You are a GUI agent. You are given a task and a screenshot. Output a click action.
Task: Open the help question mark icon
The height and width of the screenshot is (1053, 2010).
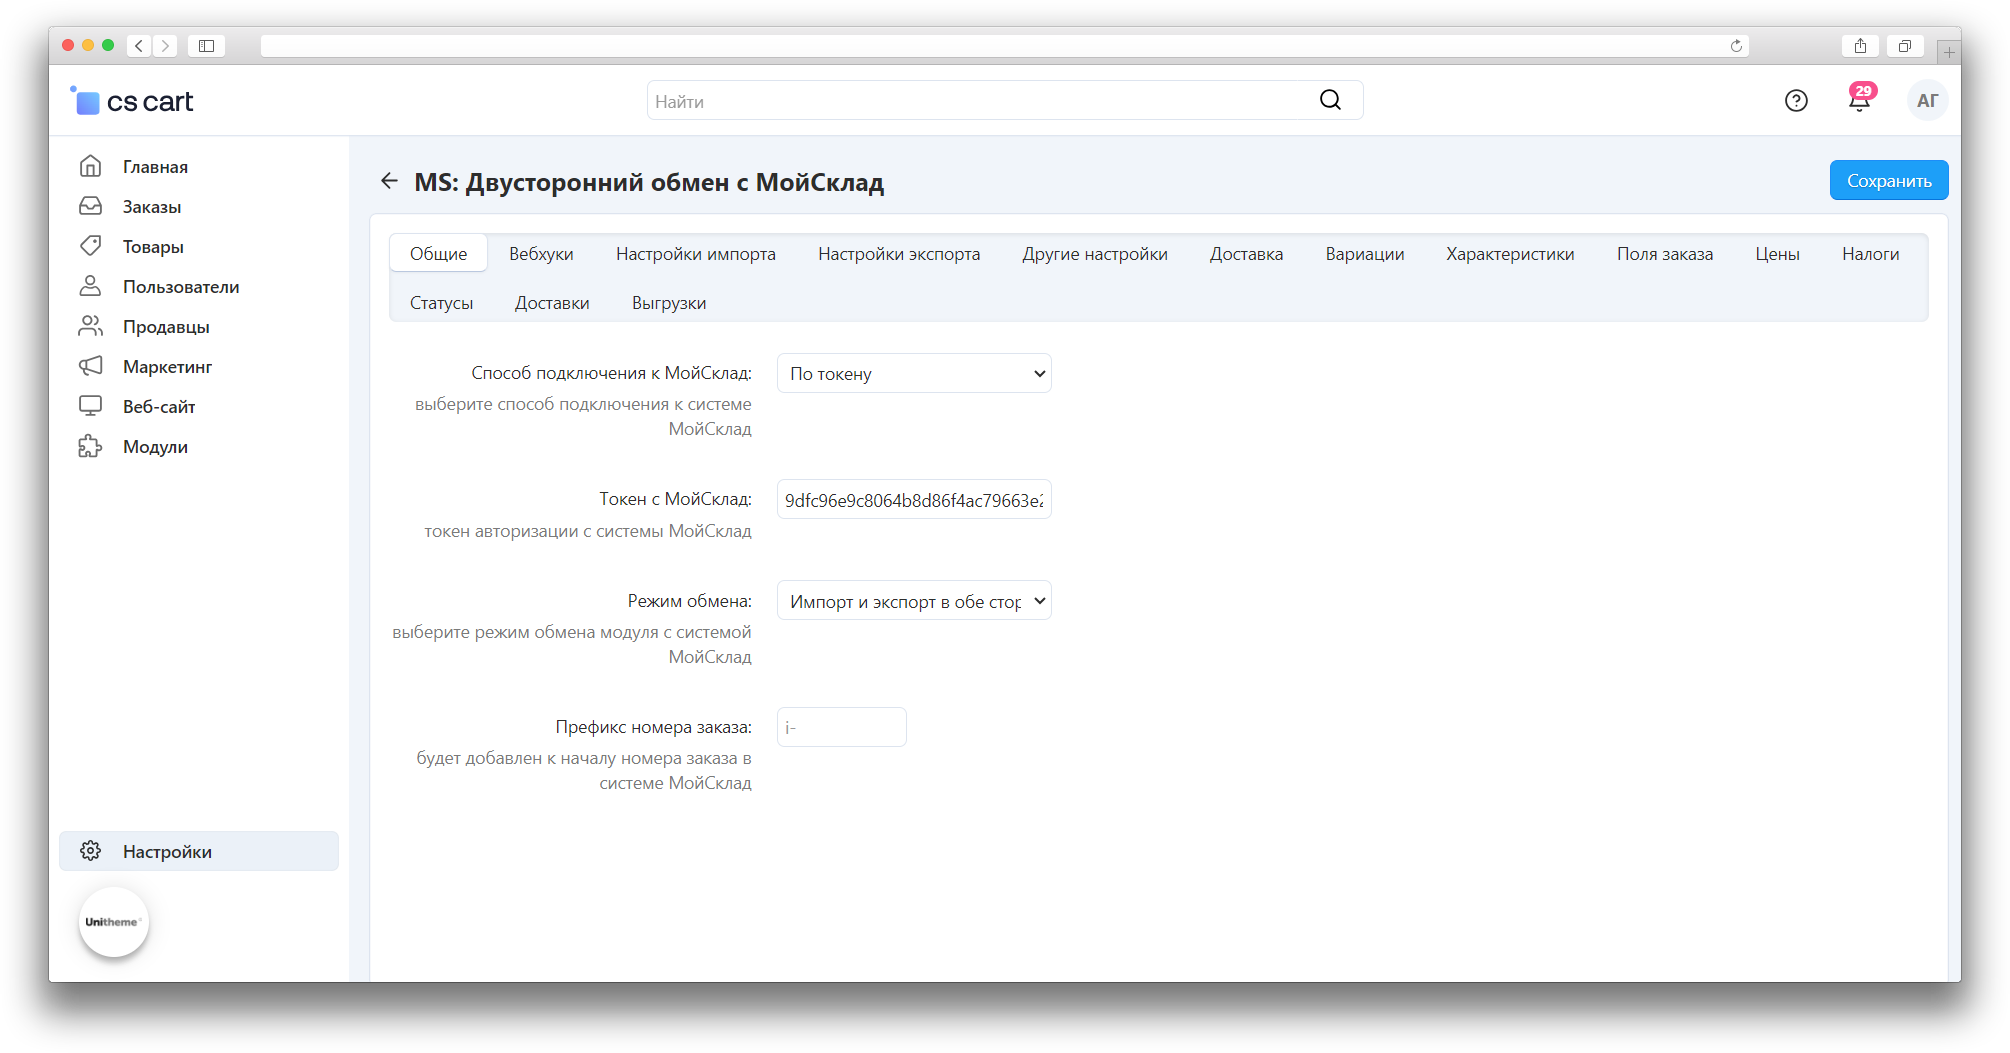pos(1796,101)
